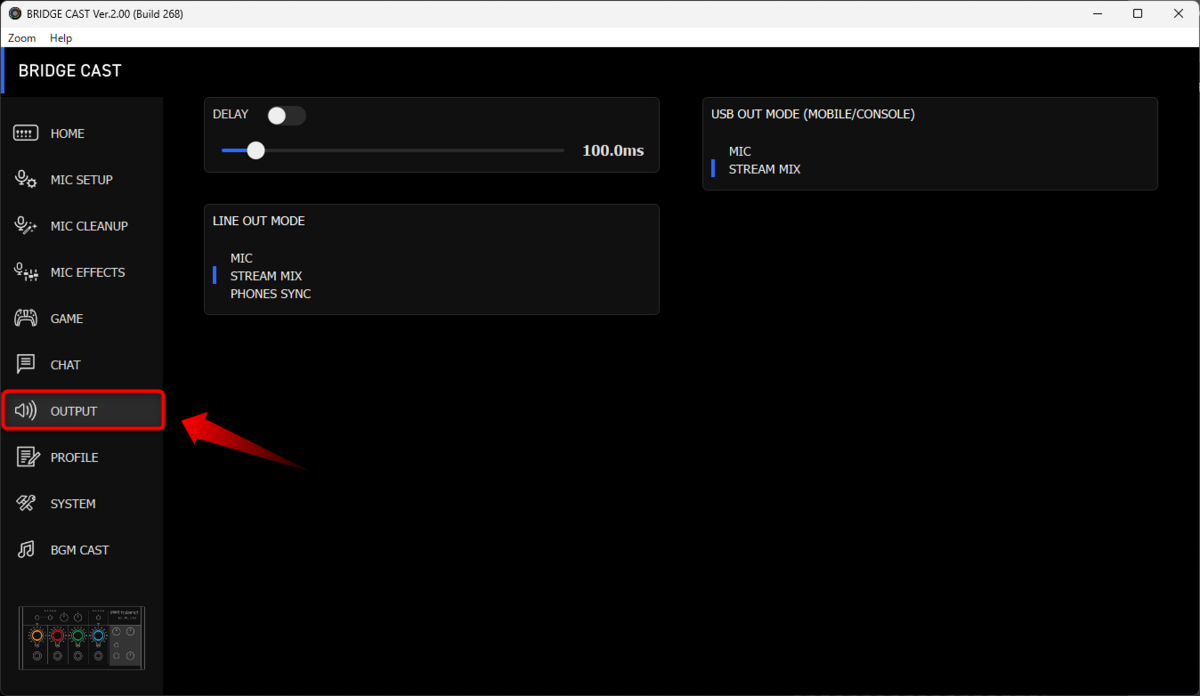Image resolution: width=1200 pixels, height=696 pixels.
Task: Click the delay slider track
Action: coord(393,150)
